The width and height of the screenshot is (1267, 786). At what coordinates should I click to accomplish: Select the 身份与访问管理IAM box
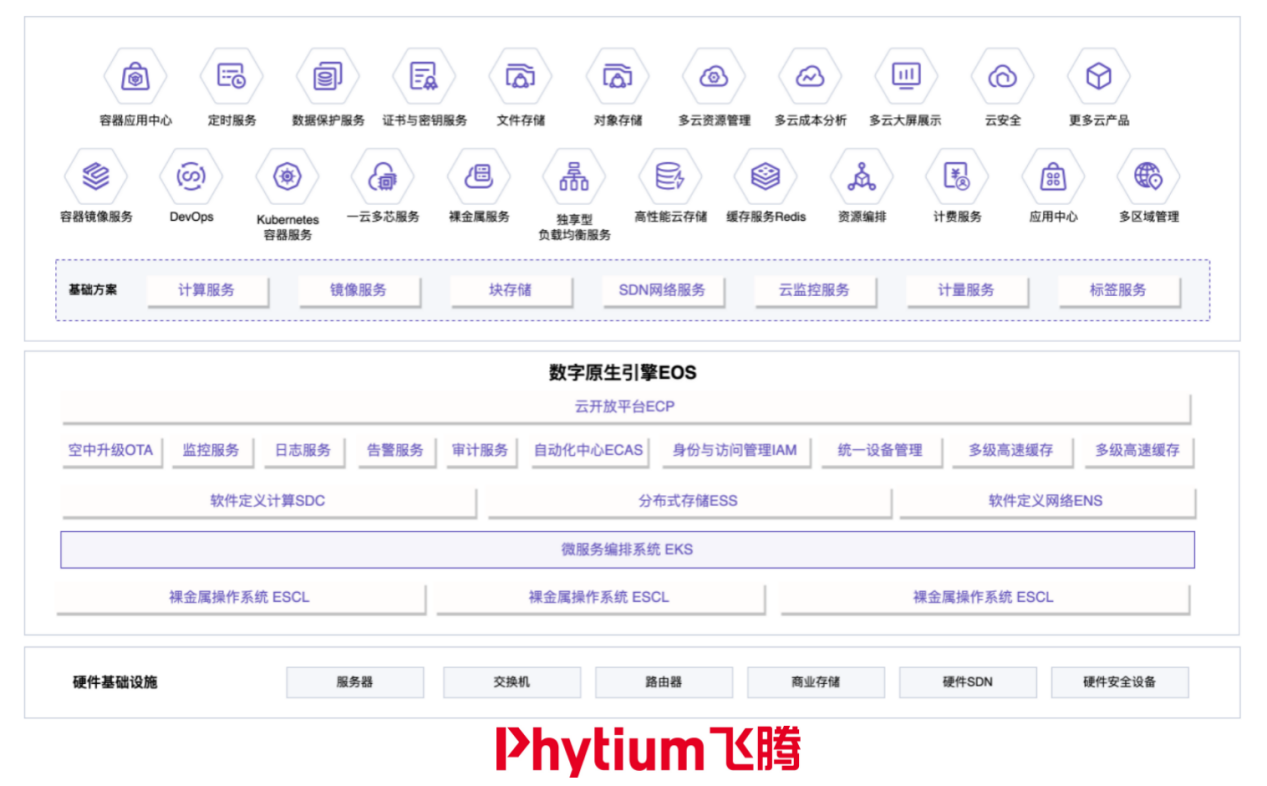point(735,451)
